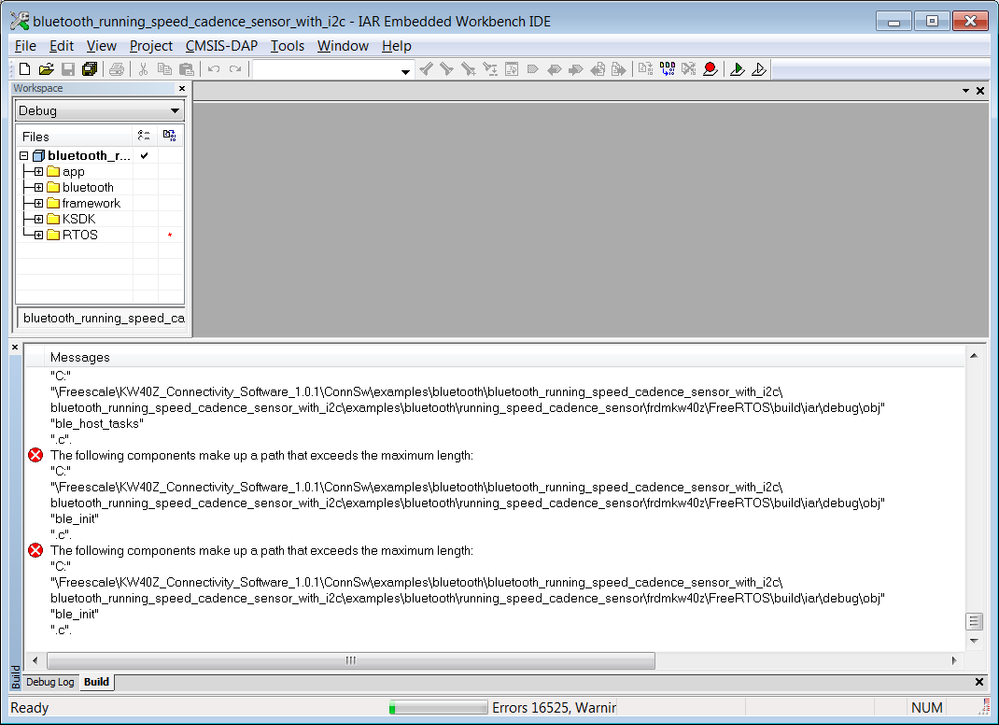Click the Find Previous toolbar icon
The image size is (999, 725).
point(426,69)
